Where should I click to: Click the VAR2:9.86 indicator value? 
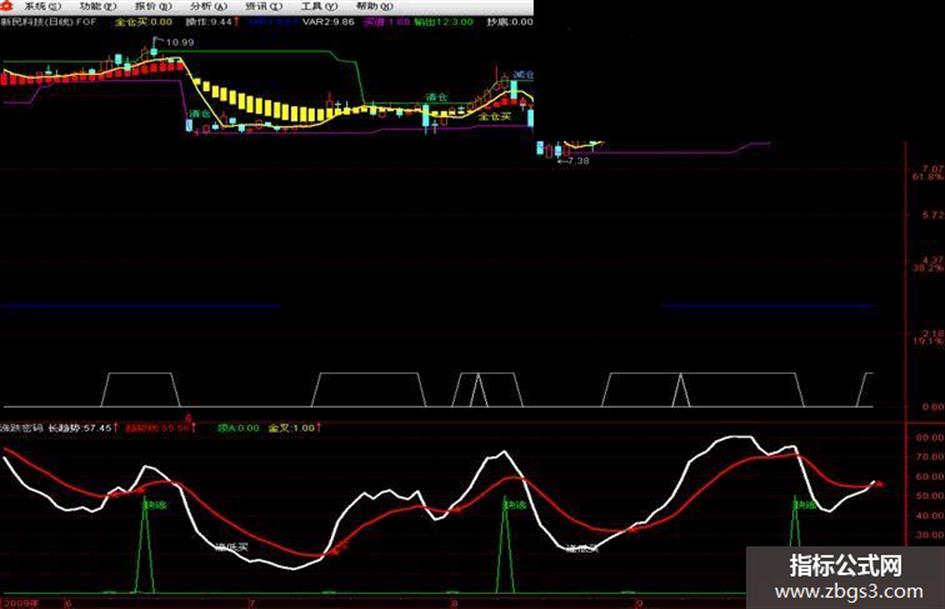click(328, 22)
